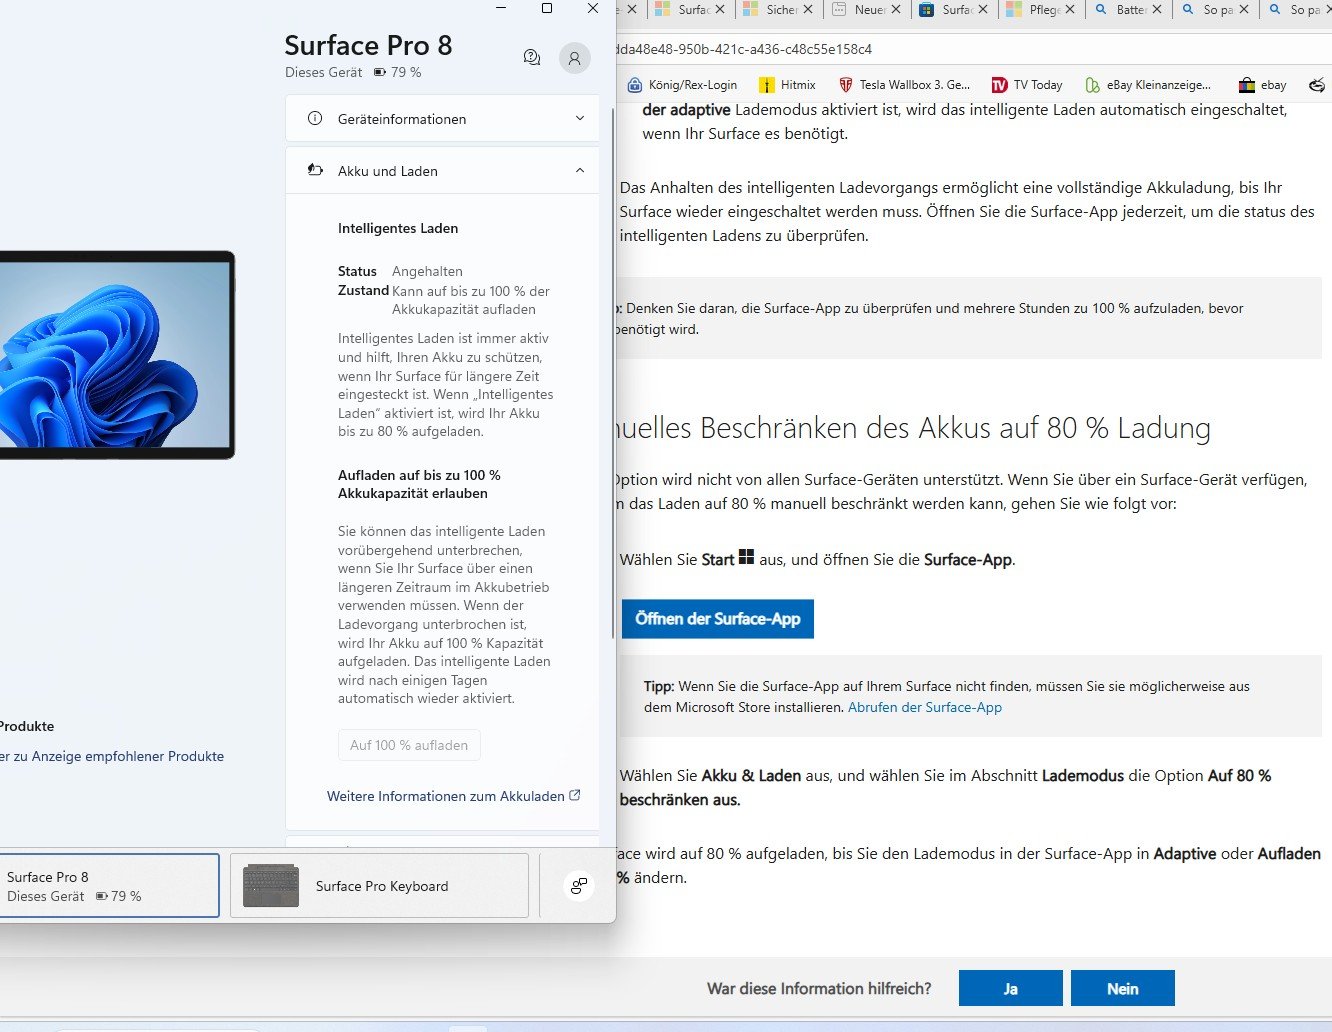This screenshot has height=1032, width=1332.
Task: Select the Surface Pro Keyboard device card
Action: [x=379, y=885]
